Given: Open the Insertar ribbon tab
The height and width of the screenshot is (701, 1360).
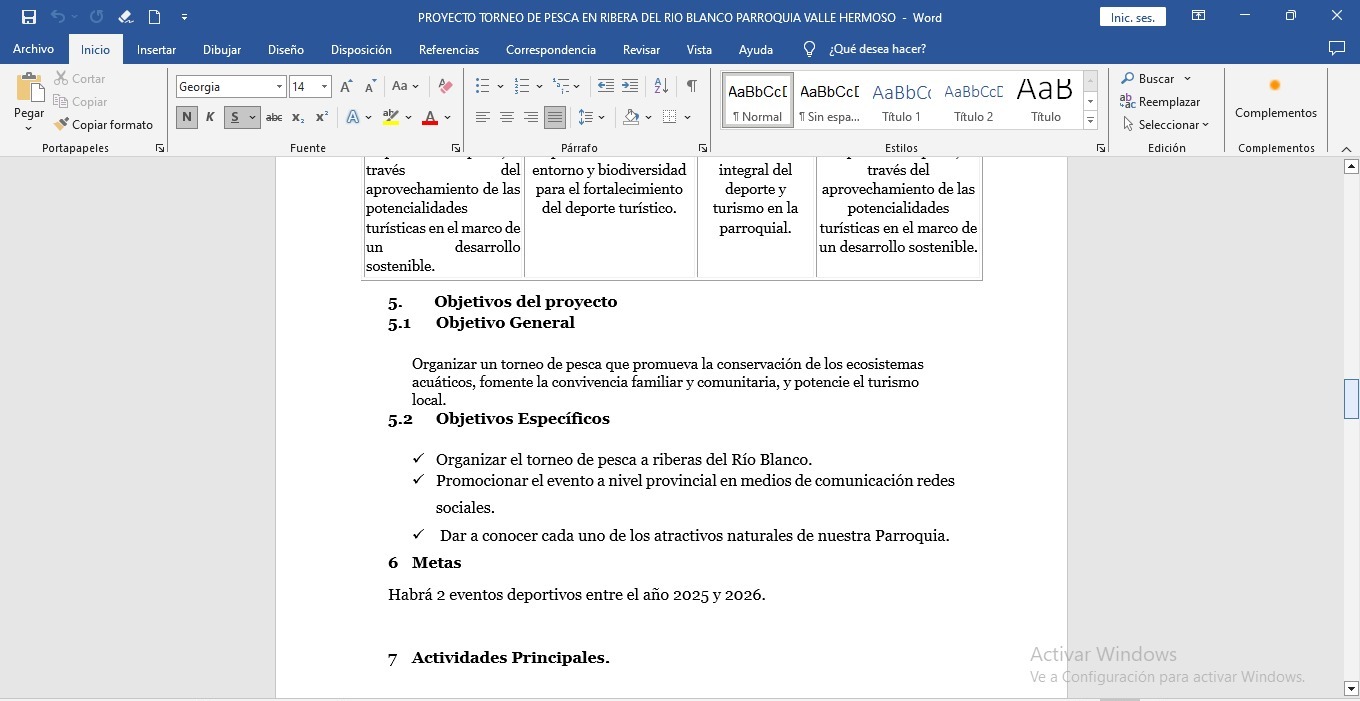Looking at the screenshot, I should pos(156,49).
